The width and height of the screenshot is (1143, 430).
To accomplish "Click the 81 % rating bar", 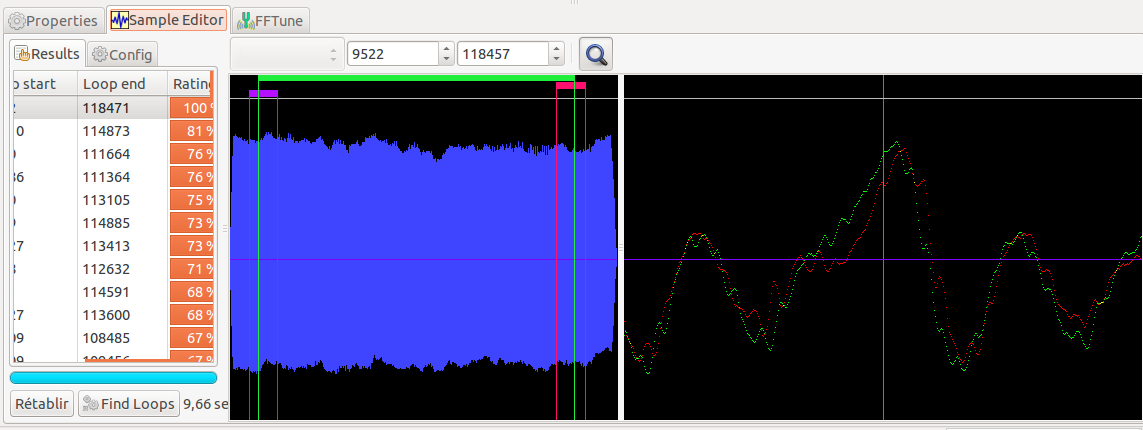I will click(192, 131).
